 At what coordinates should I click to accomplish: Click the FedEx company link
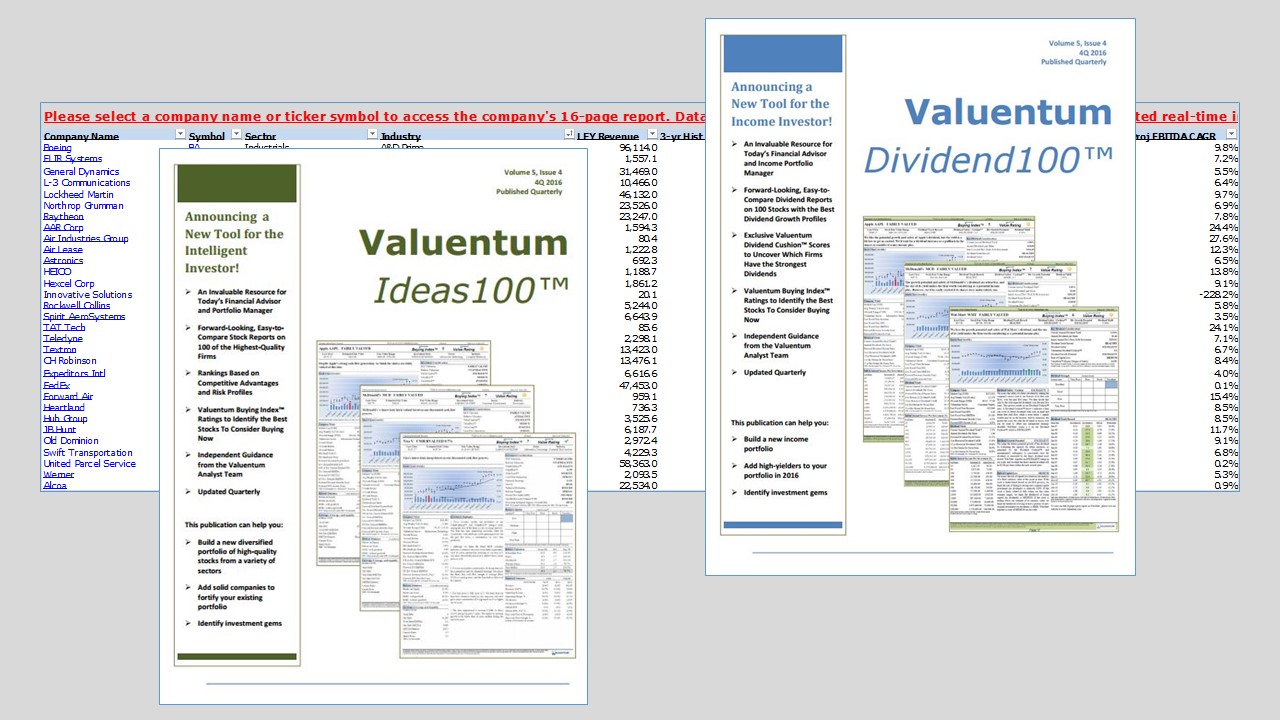click(56, 384)
